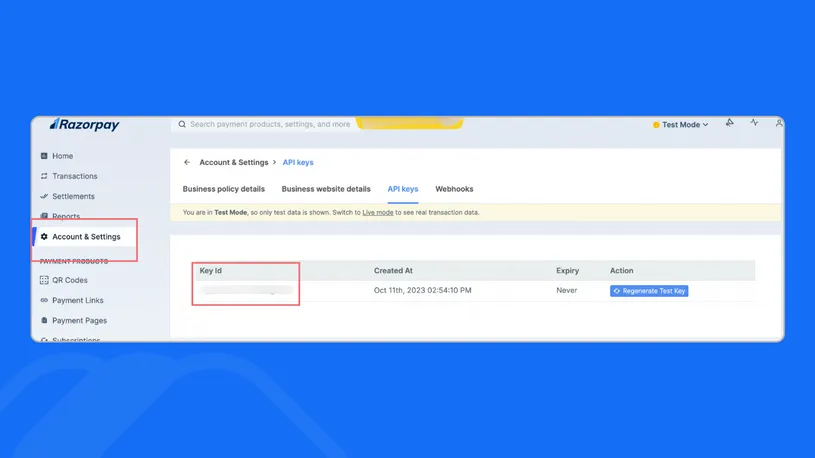Click the Payment Links chain icon
This screenshot has width=815, height=458.
(44, 300)
